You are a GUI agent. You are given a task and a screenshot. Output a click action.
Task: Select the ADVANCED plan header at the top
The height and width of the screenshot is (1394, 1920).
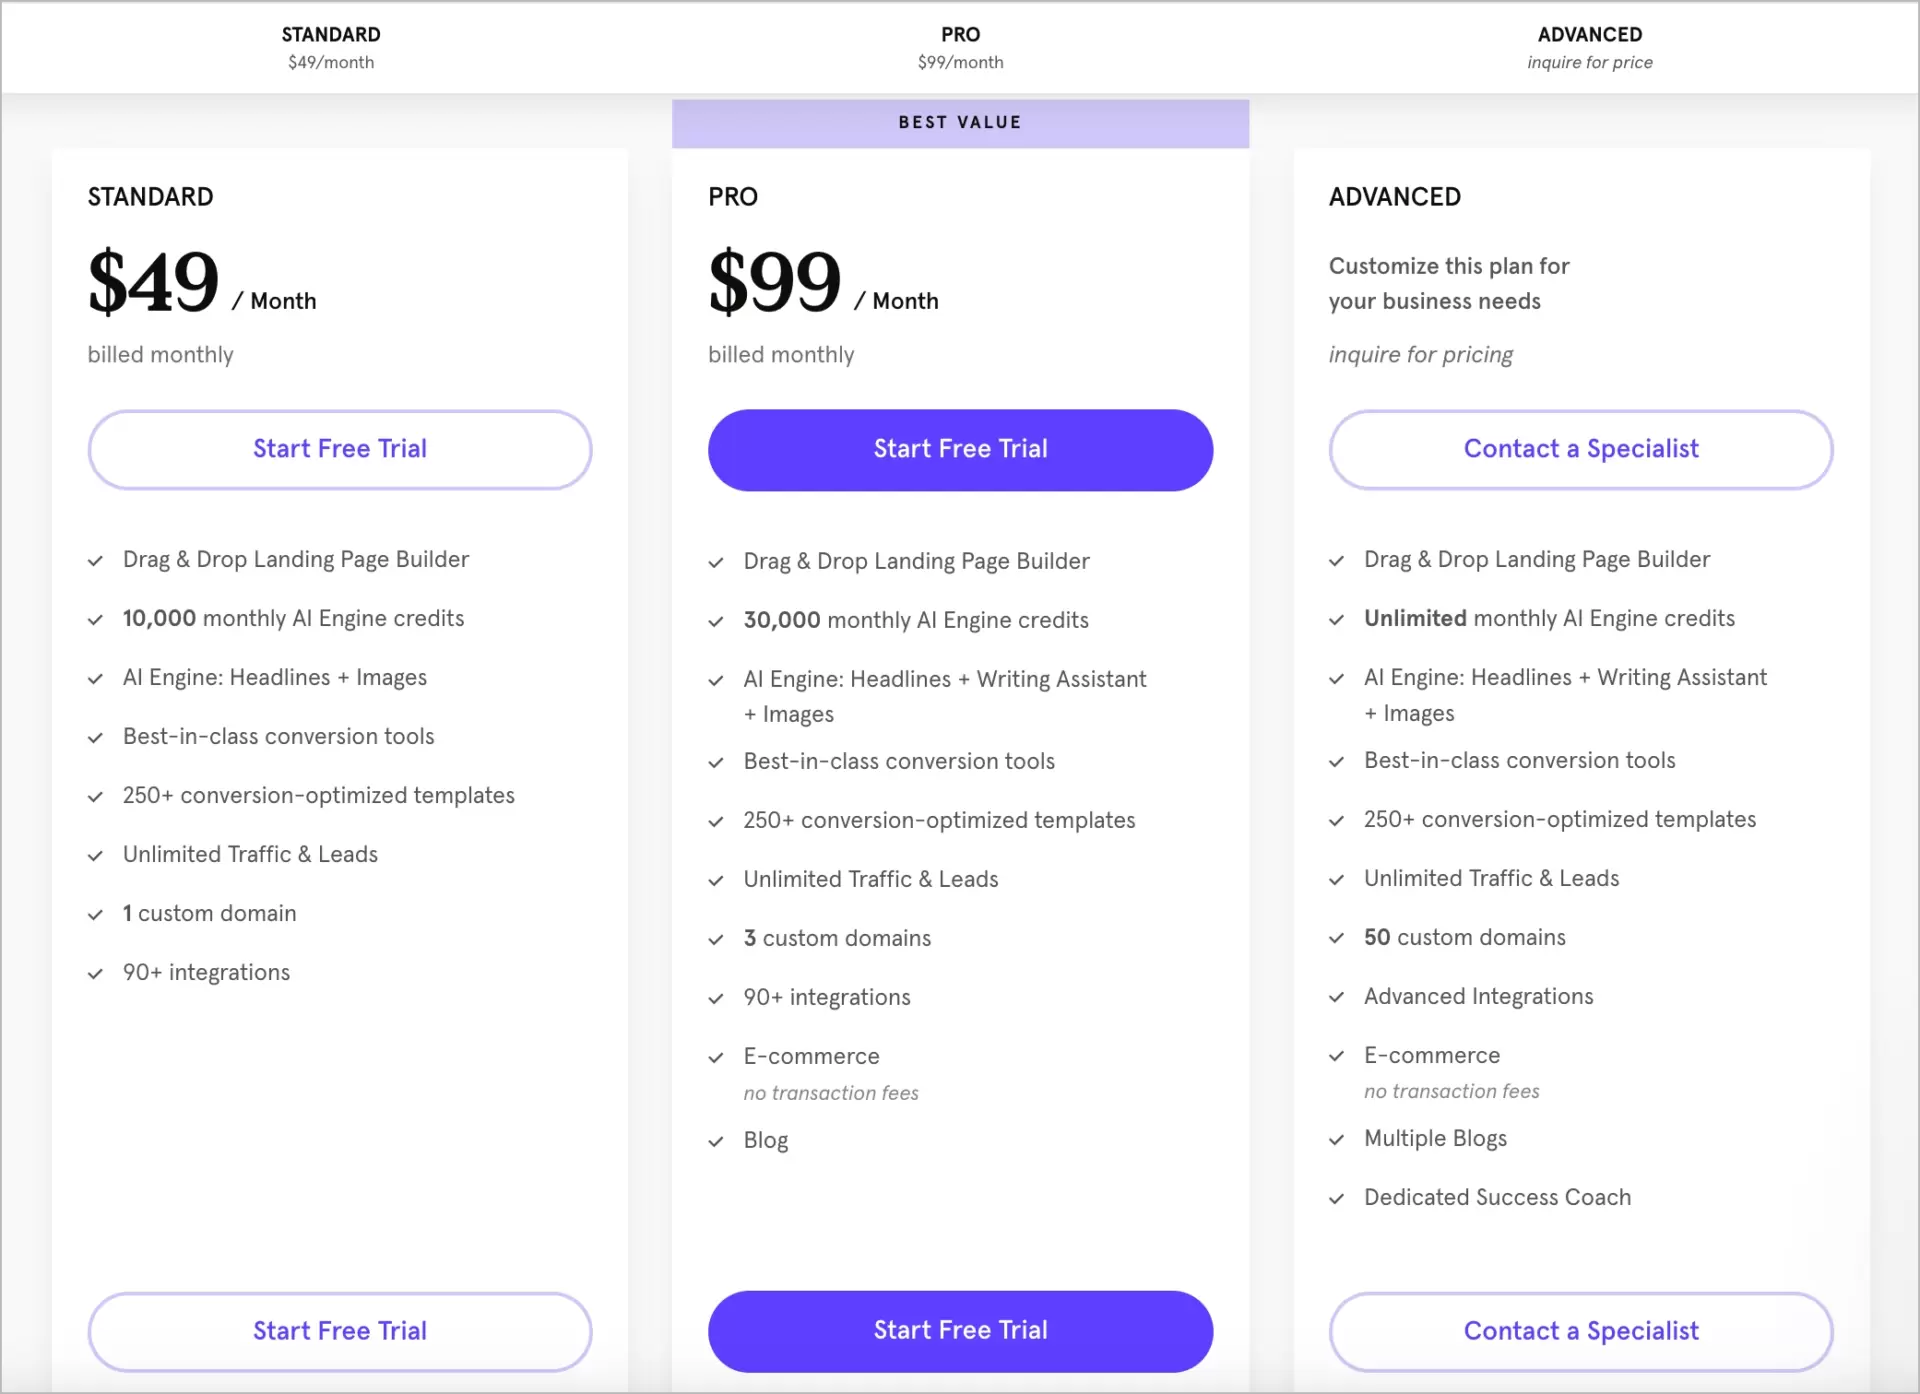(1589, 34)
